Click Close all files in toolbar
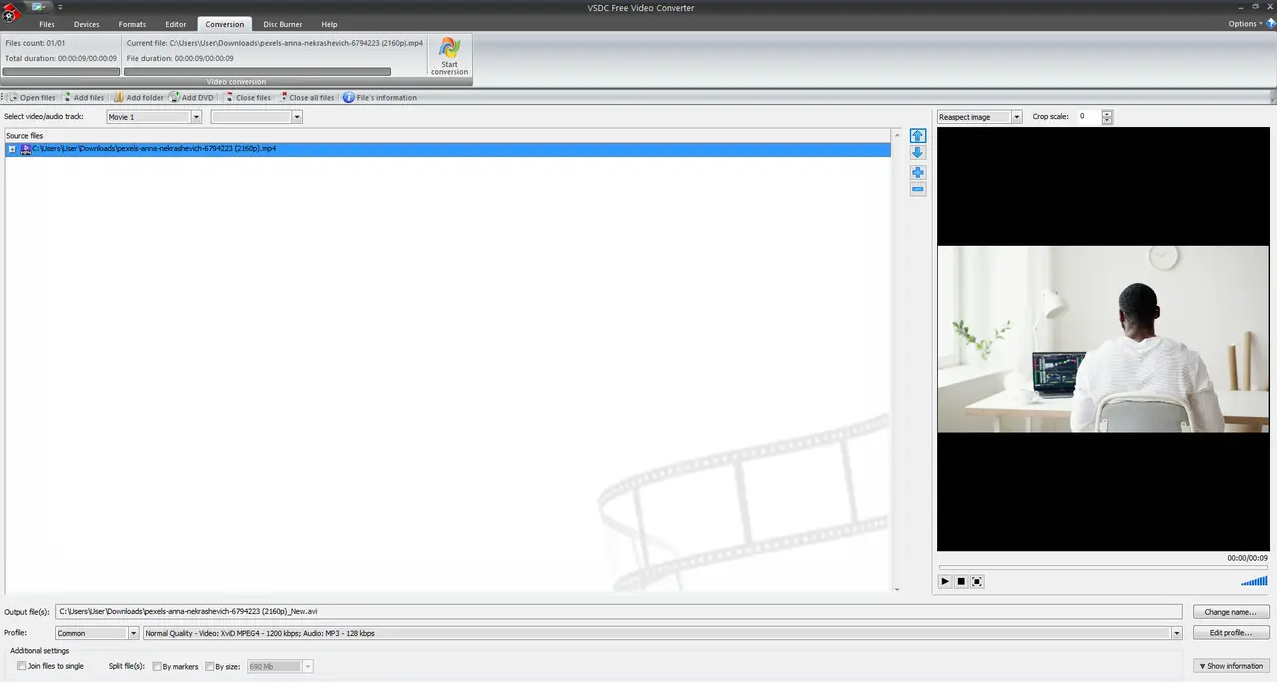Screen dimensions: 1277x682 click(306, 98)
